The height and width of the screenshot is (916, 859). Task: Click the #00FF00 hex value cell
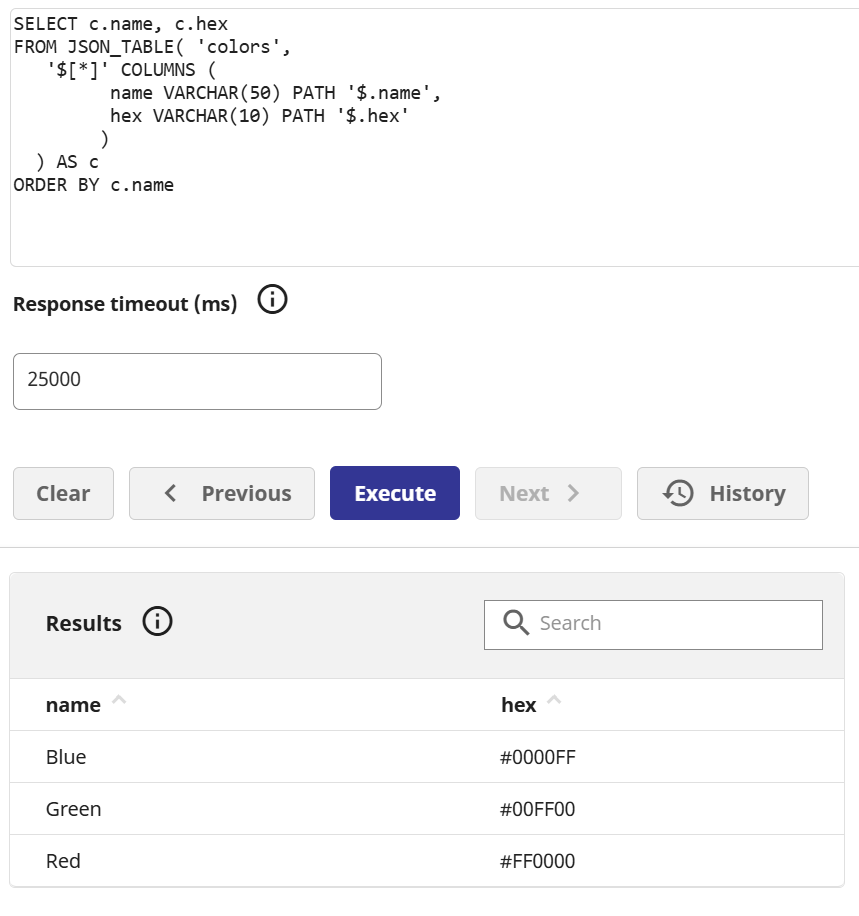tap(537, 809)
